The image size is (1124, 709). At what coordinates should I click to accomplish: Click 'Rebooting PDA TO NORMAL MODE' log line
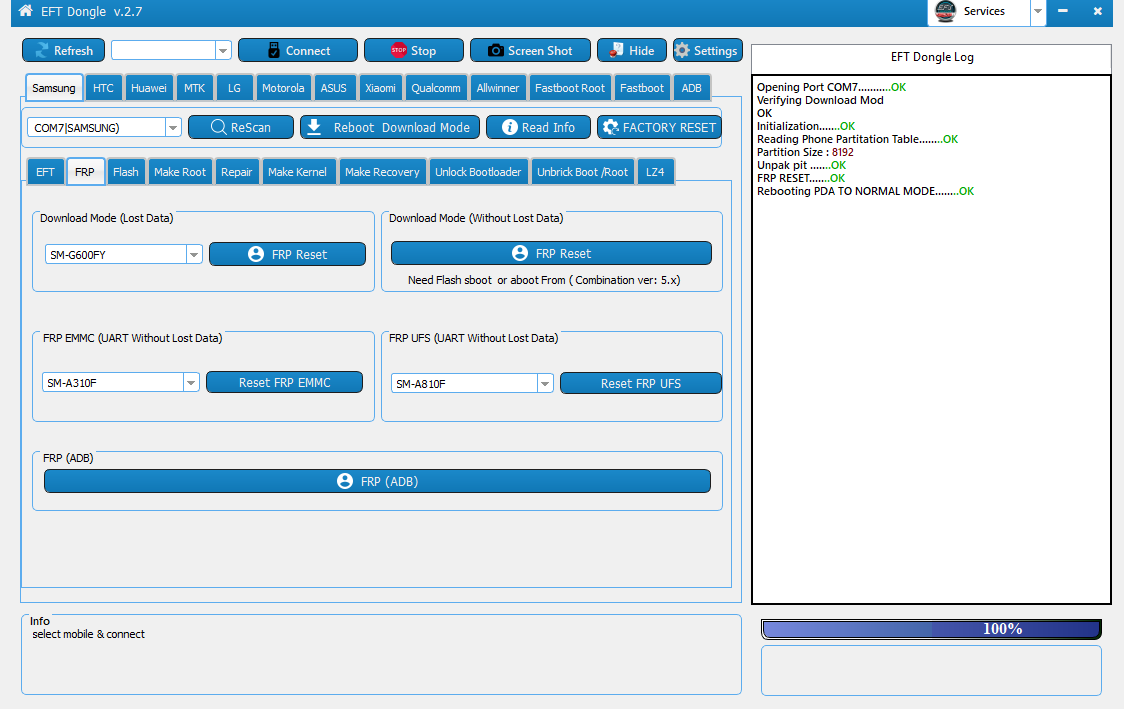click(865, 191)
